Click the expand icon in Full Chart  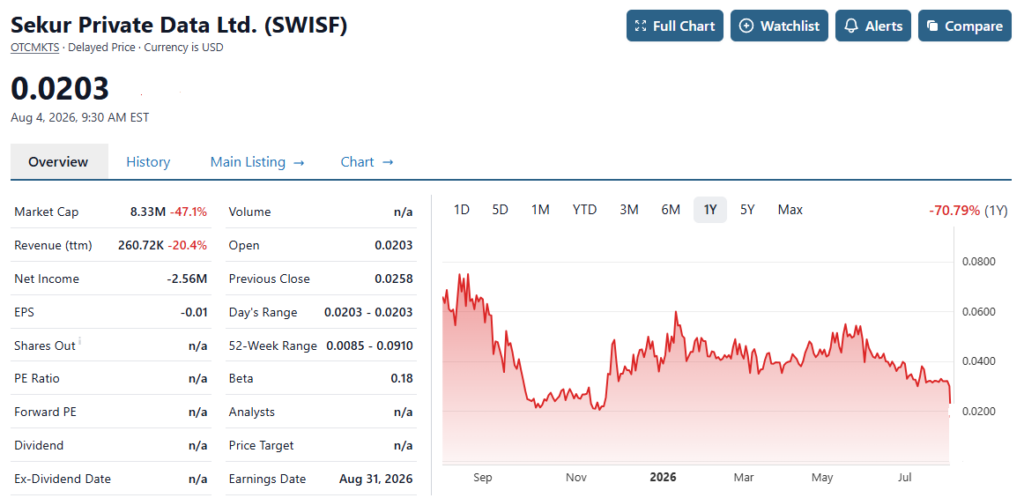point(641,26)
